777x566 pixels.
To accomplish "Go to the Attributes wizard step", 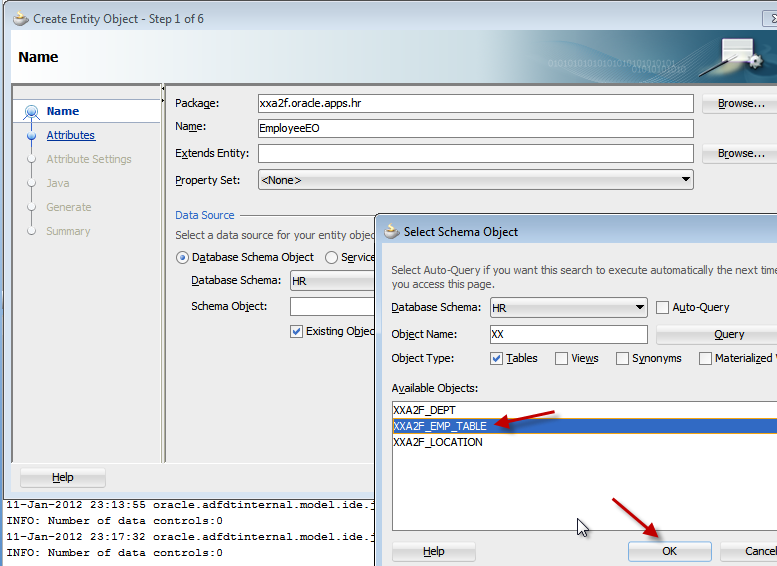I will click(71, 135).
